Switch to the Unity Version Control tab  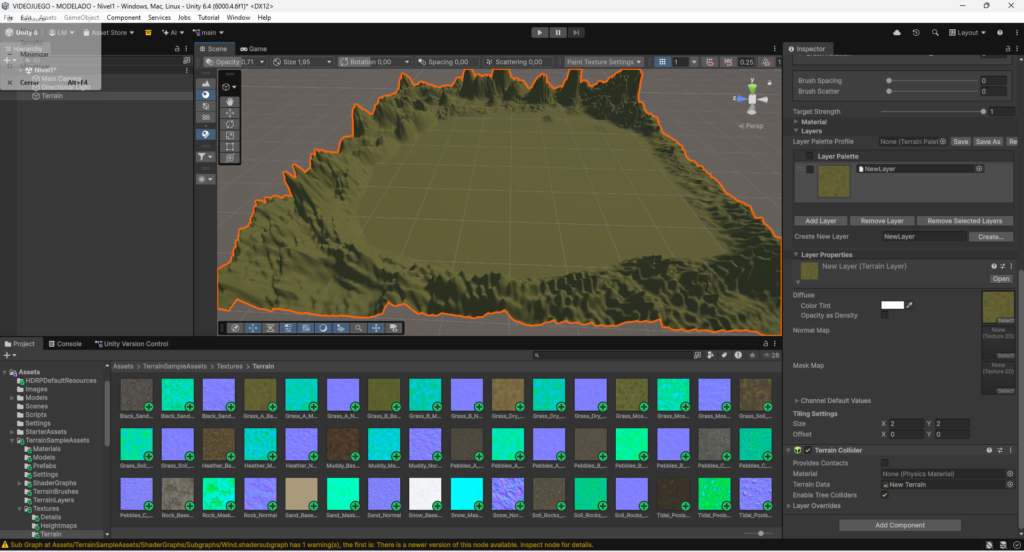131,344
